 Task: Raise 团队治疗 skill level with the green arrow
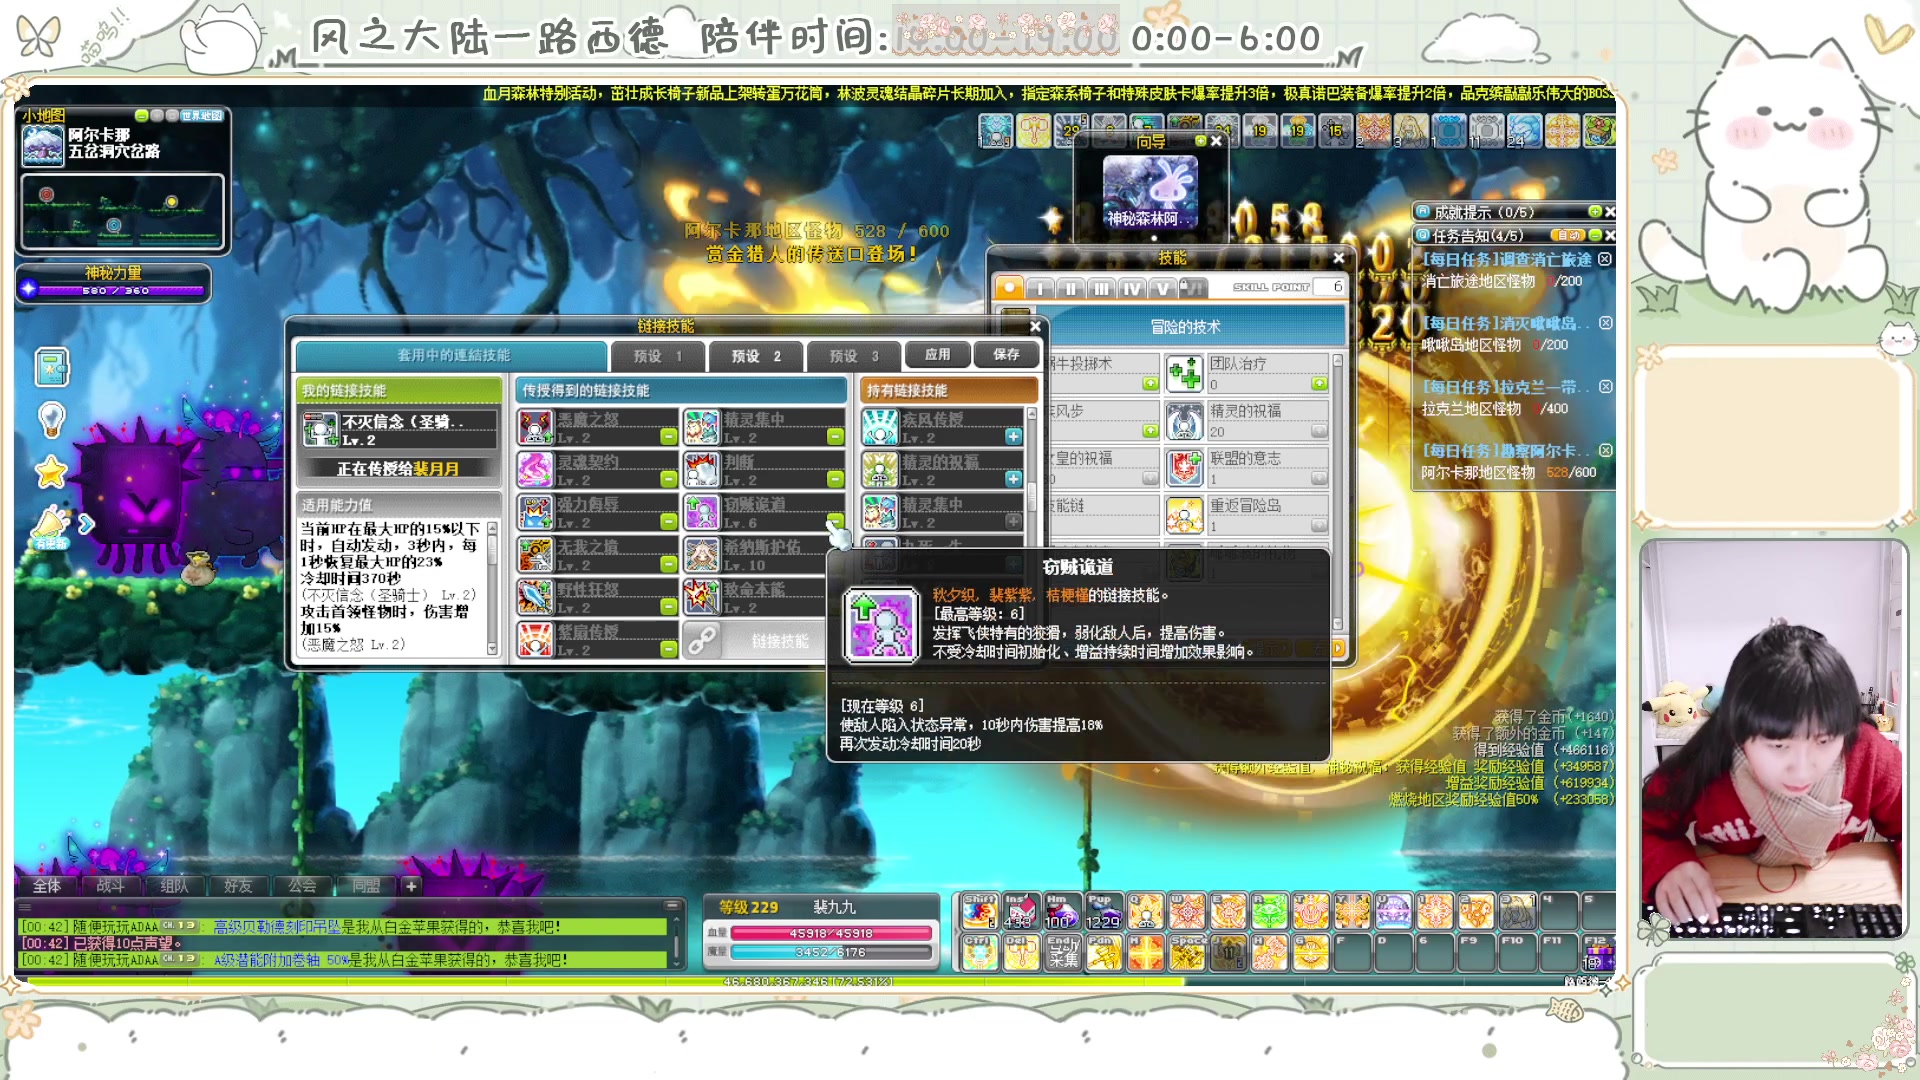1319,384
